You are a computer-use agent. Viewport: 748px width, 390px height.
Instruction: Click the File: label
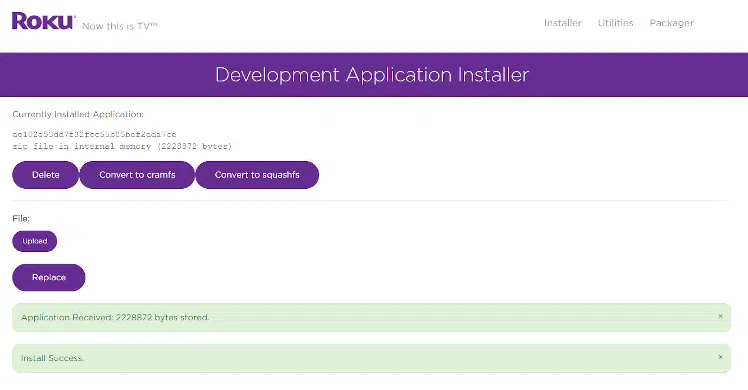21,218
